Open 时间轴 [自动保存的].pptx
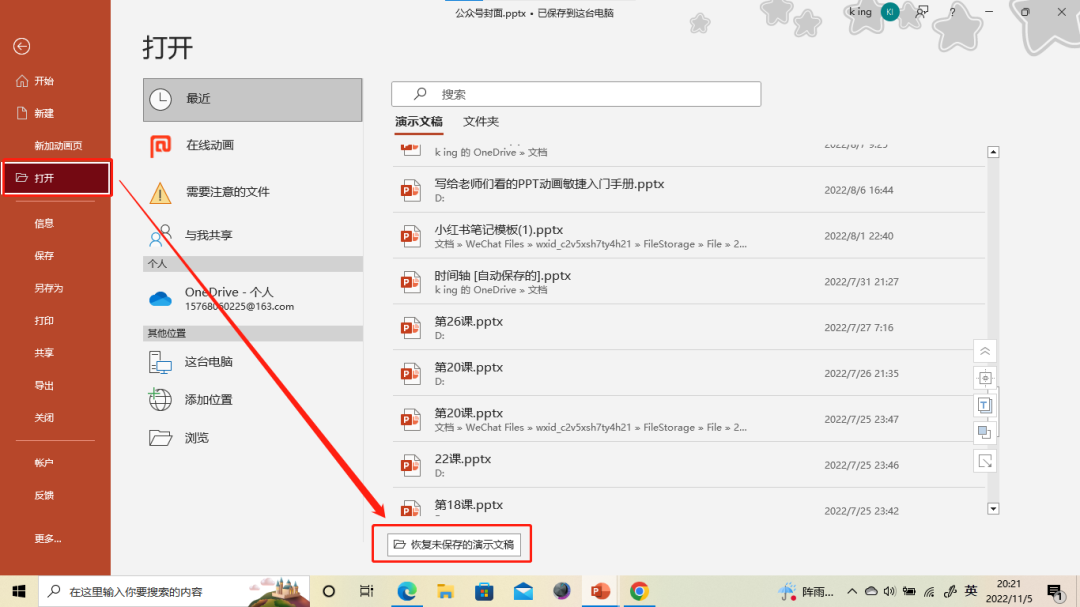Image resolution: width=1080 pixels, height=607 pixels. pyautogui.click(x=689, y=281)
